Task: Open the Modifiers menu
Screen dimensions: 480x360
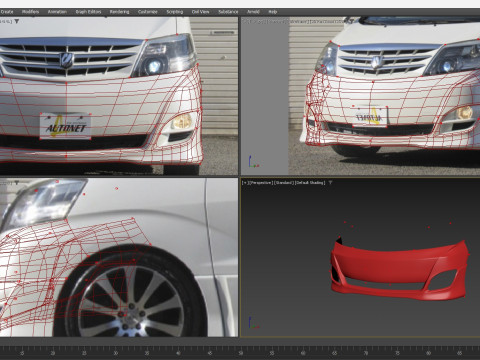Action: point(30,12)
